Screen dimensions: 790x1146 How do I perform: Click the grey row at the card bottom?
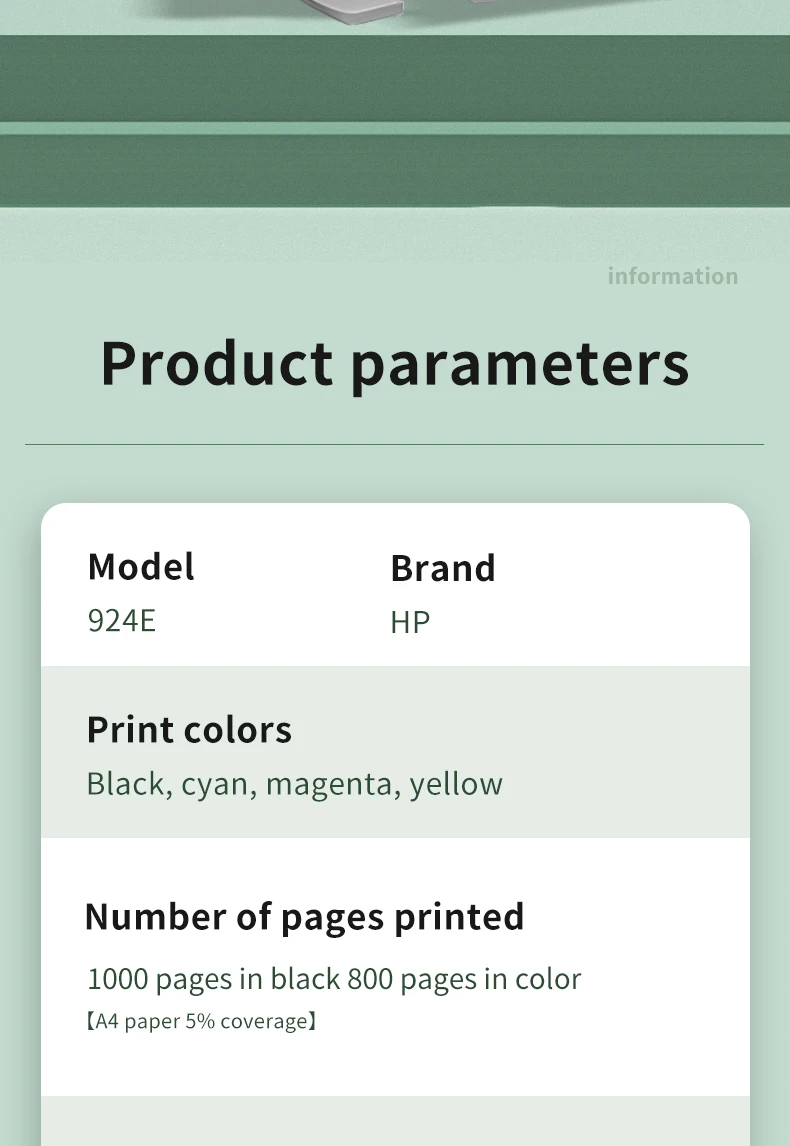tap(394, 1122)
